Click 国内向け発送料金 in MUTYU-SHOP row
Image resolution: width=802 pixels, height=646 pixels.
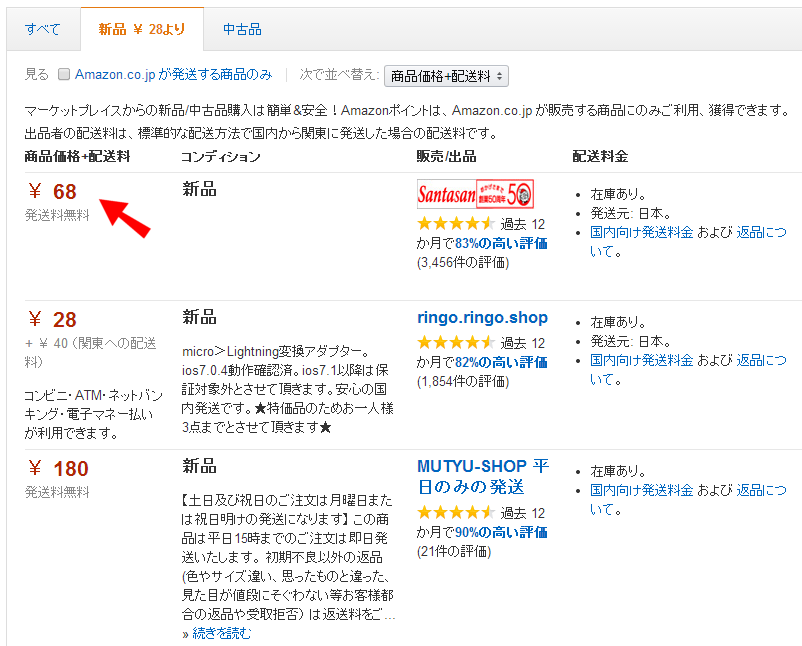point(641,490)
